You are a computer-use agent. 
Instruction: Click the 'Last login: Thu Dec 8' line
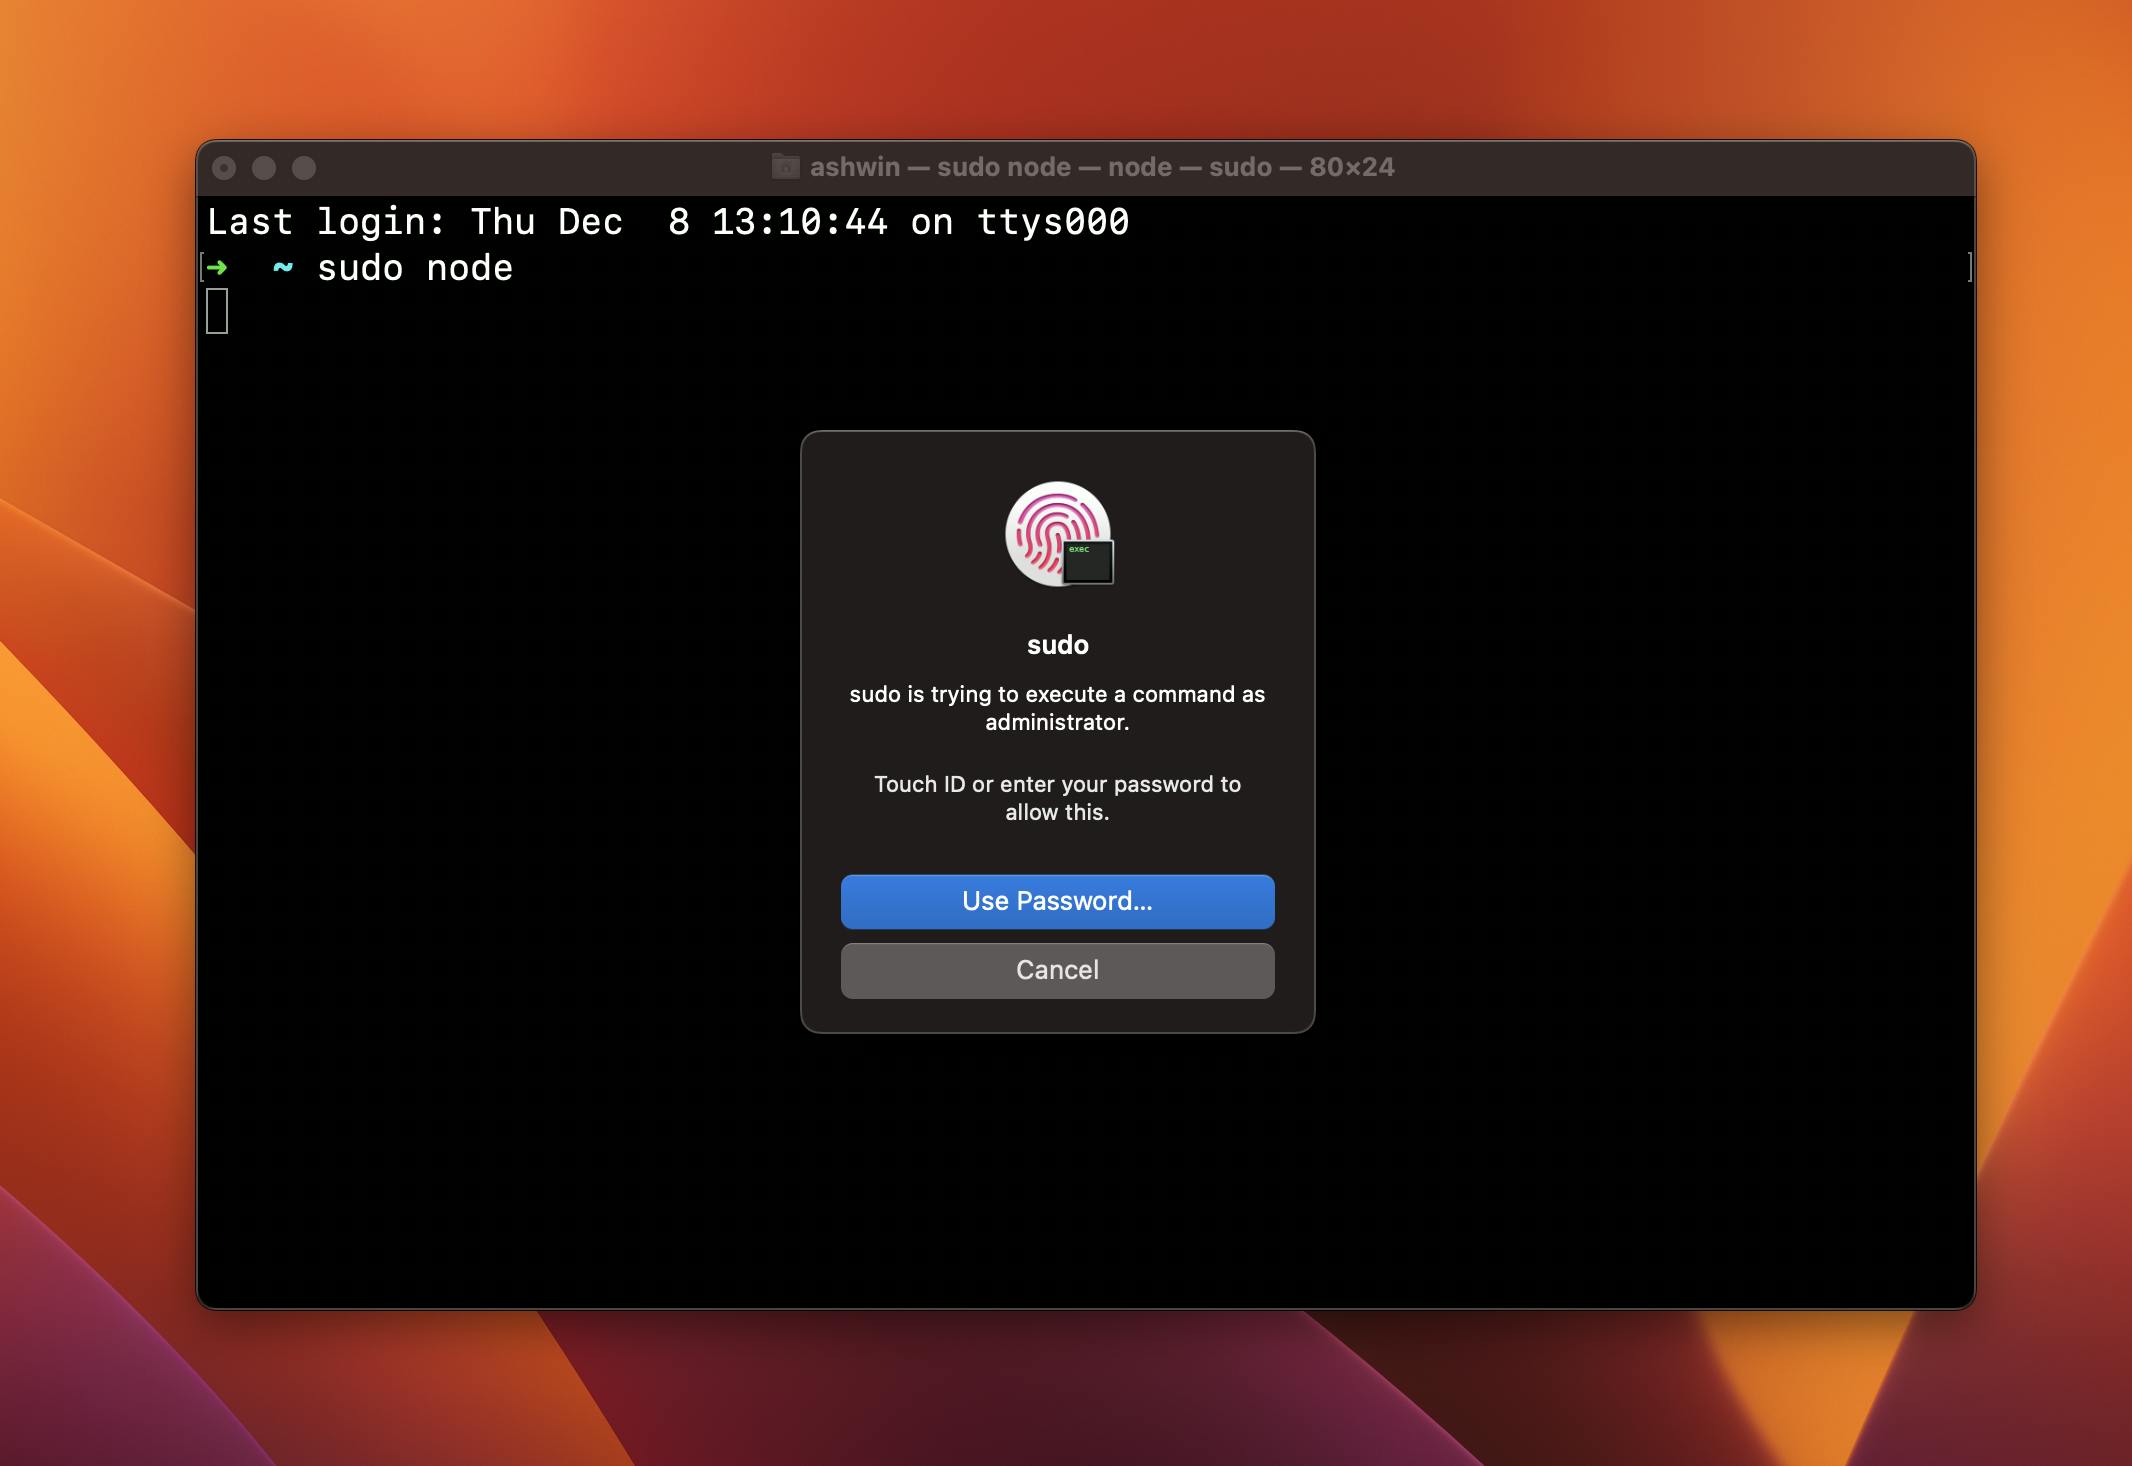point(668,222)
